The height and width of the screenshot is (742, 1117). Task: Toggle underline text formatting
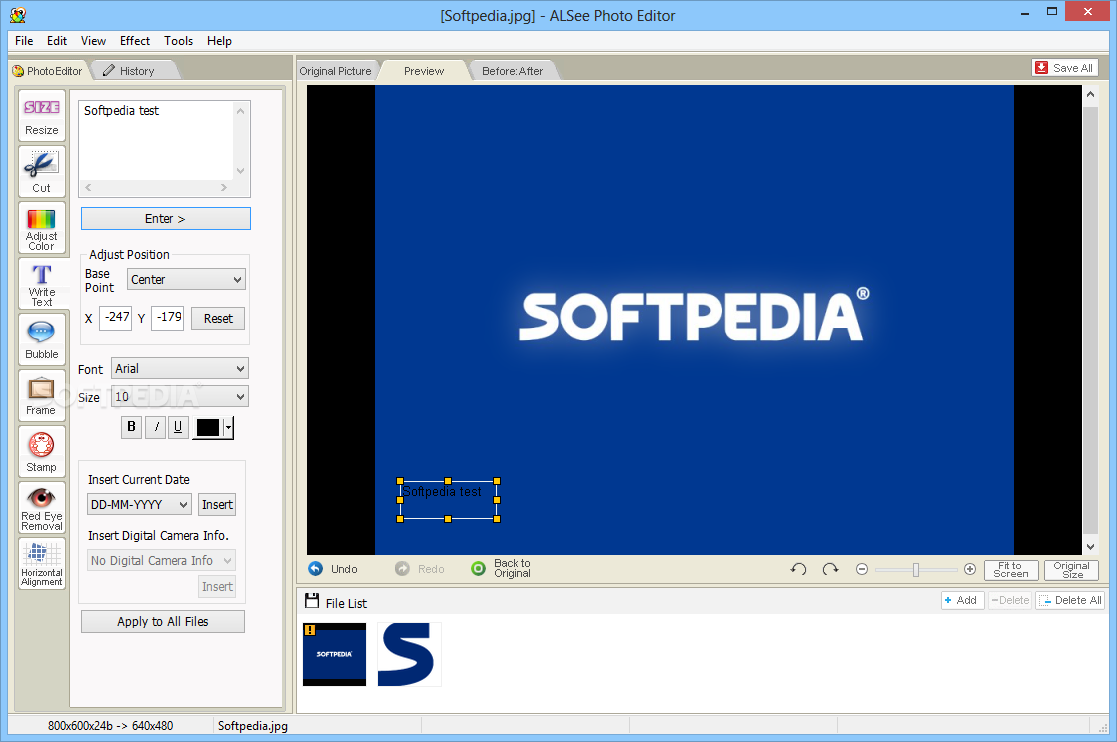coord(178,427)
